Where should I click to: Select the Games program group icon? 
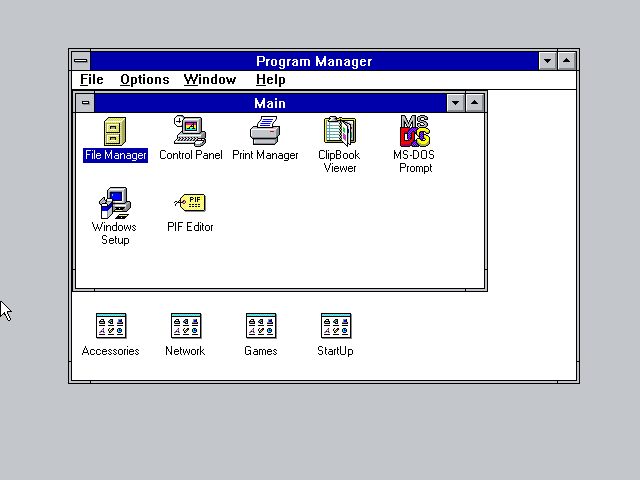(261, 326)
